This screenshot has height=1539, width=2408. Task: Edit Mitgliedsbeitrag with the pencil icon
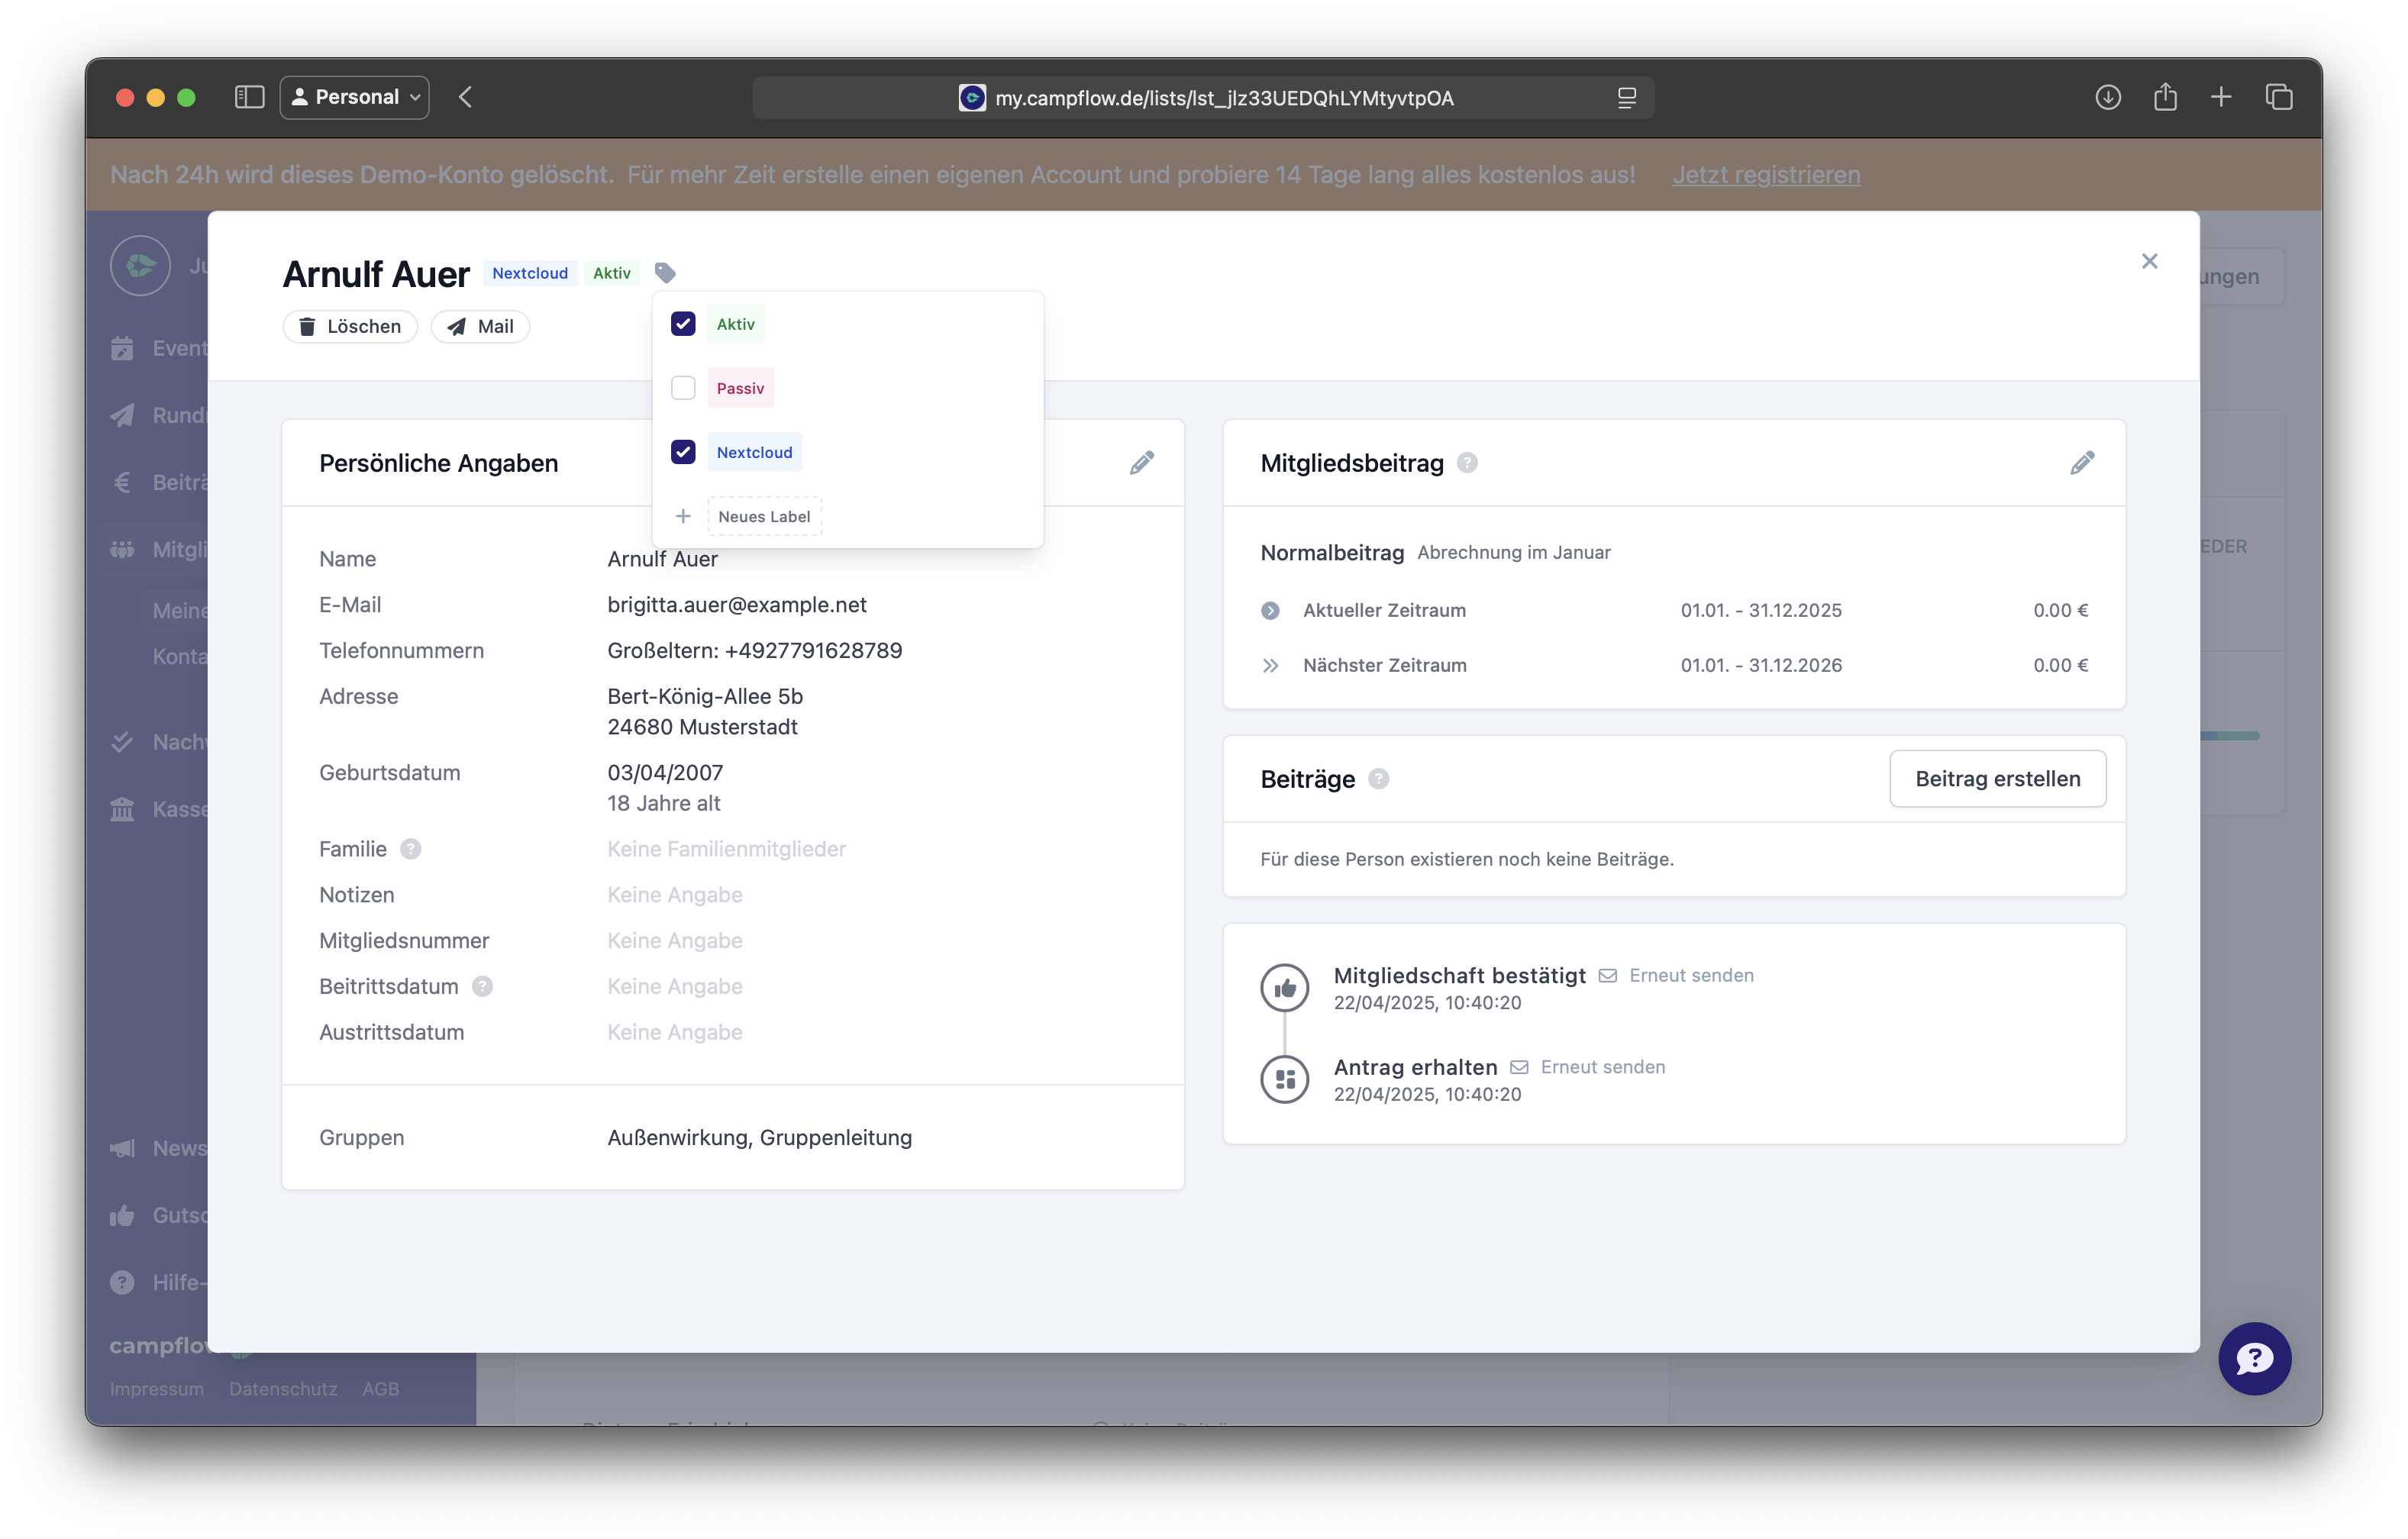[2082, 463]
